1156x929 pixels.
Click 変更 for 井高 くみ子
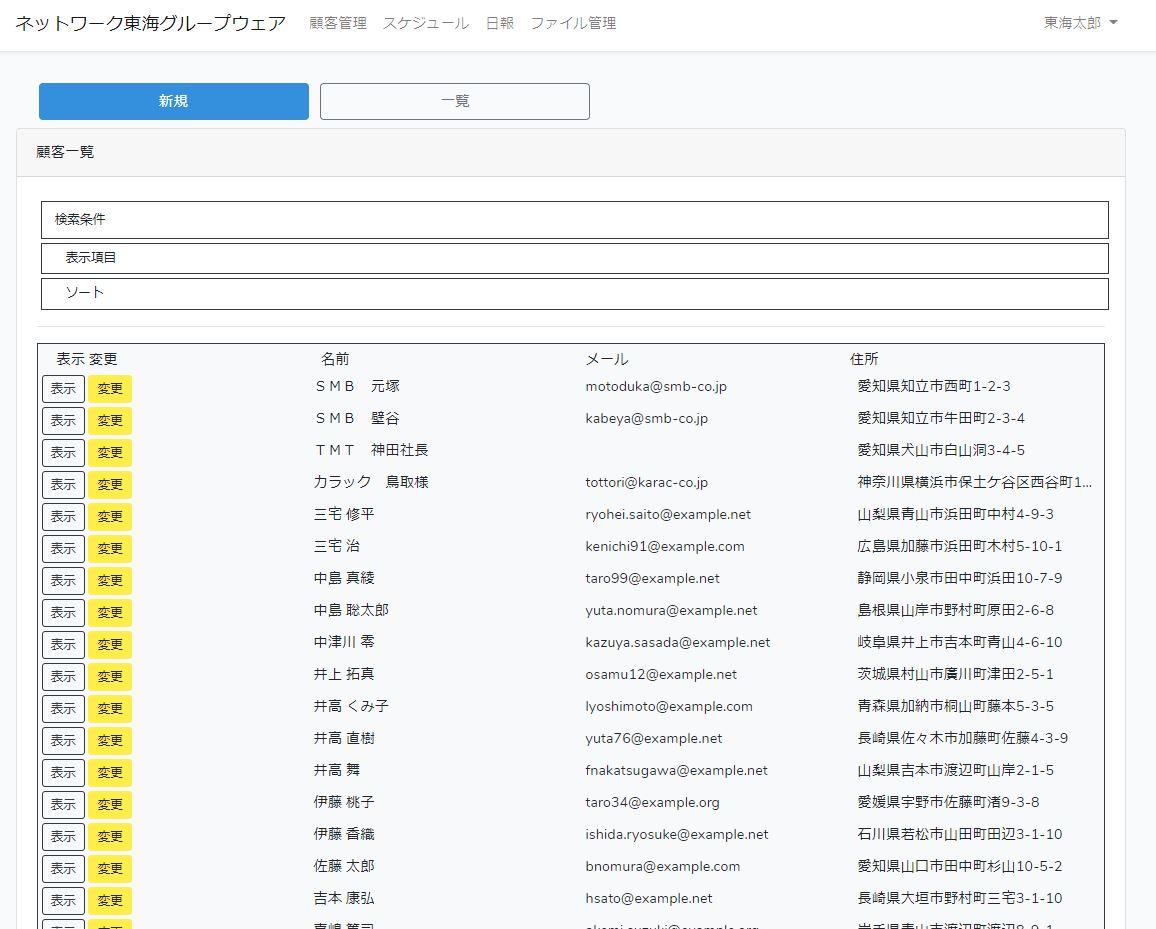[x=110, y=709]
